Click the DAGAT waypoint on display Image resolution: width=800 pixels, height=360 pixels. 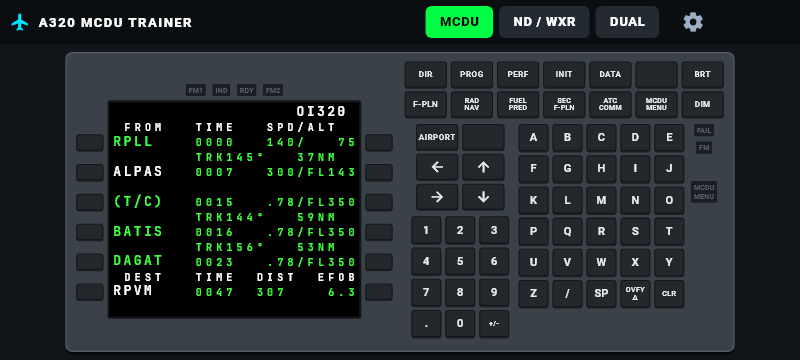[138, 261]
